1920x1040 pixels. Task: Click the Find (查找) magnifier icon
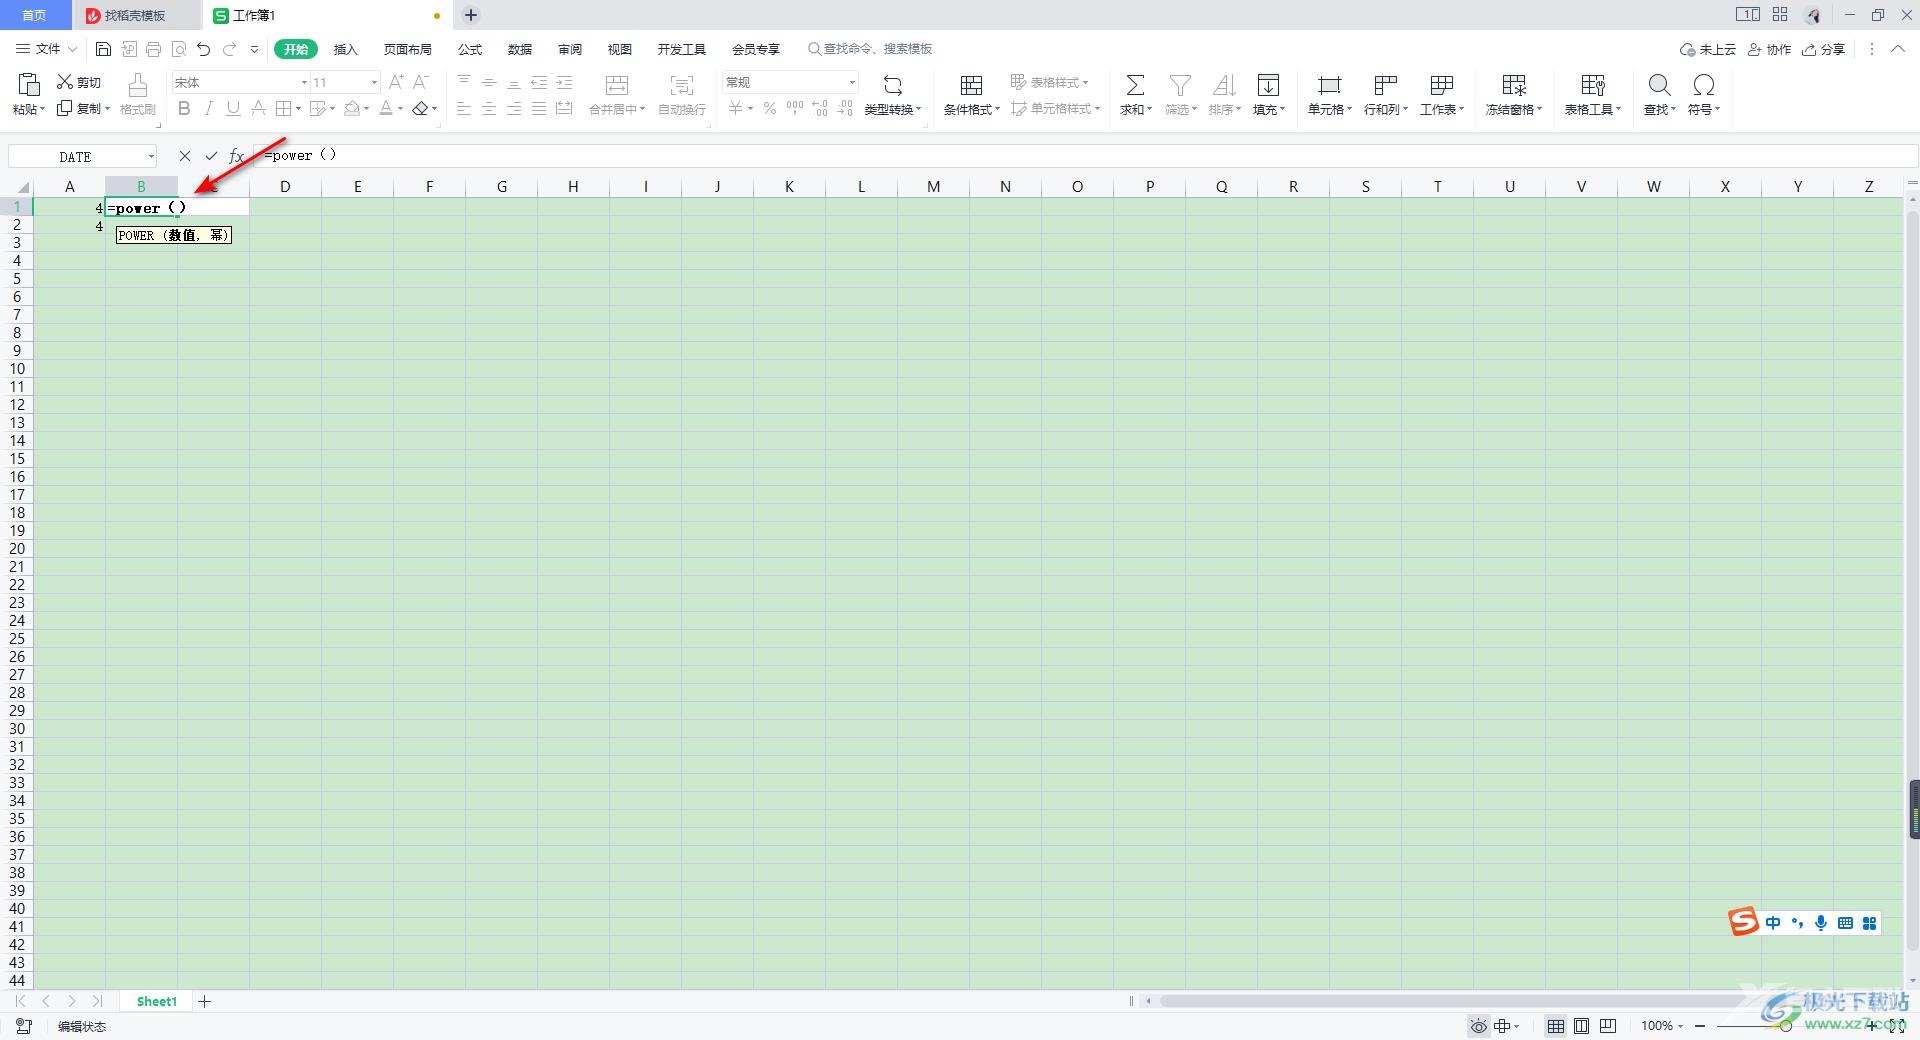[x=1659, y=85]
